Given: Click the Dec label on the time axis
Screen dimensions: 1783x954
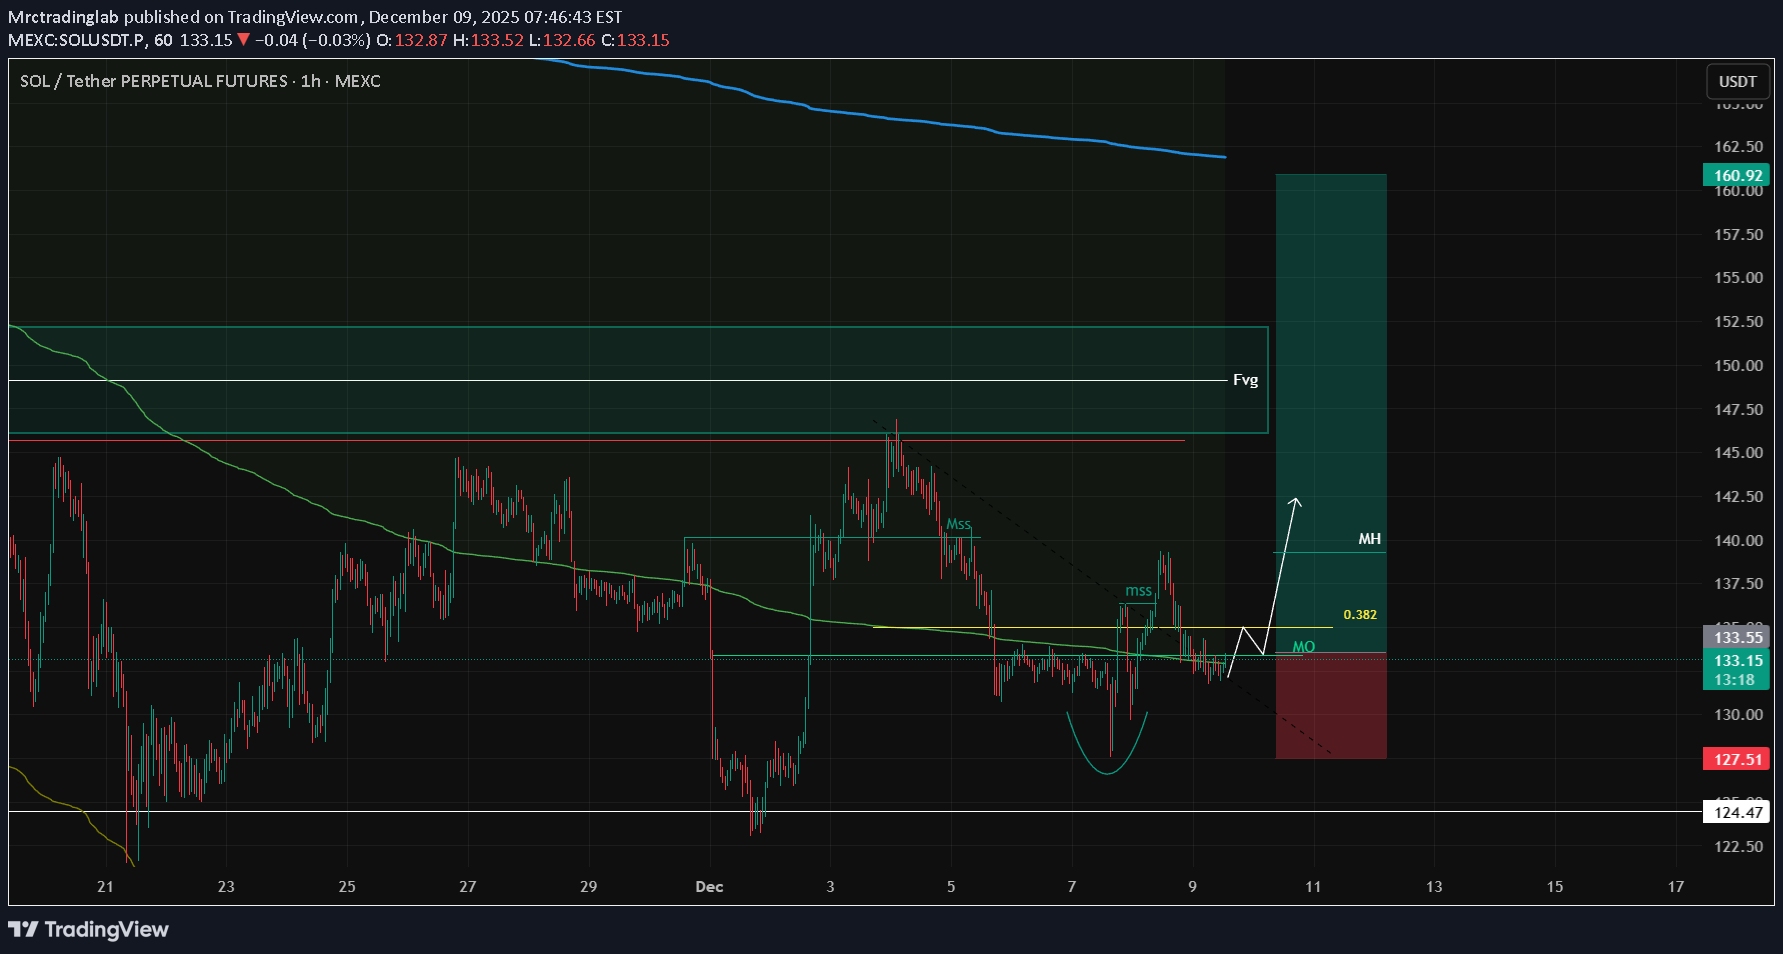Looking at the screenshot, I should [709, 886].
